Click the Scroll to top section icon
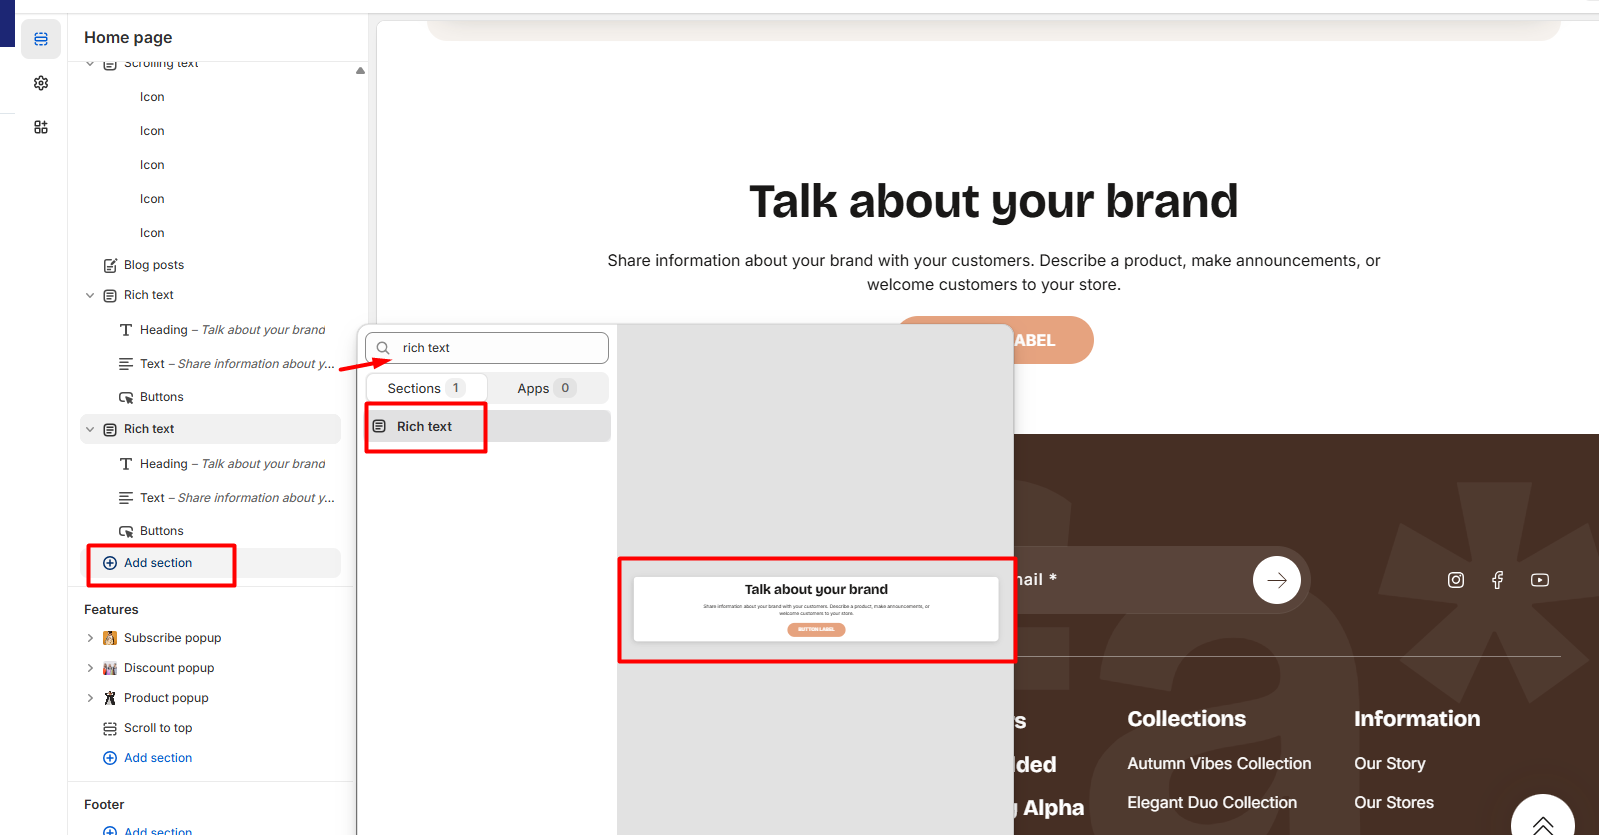1599x835 pixels. [x=110, y=728]
